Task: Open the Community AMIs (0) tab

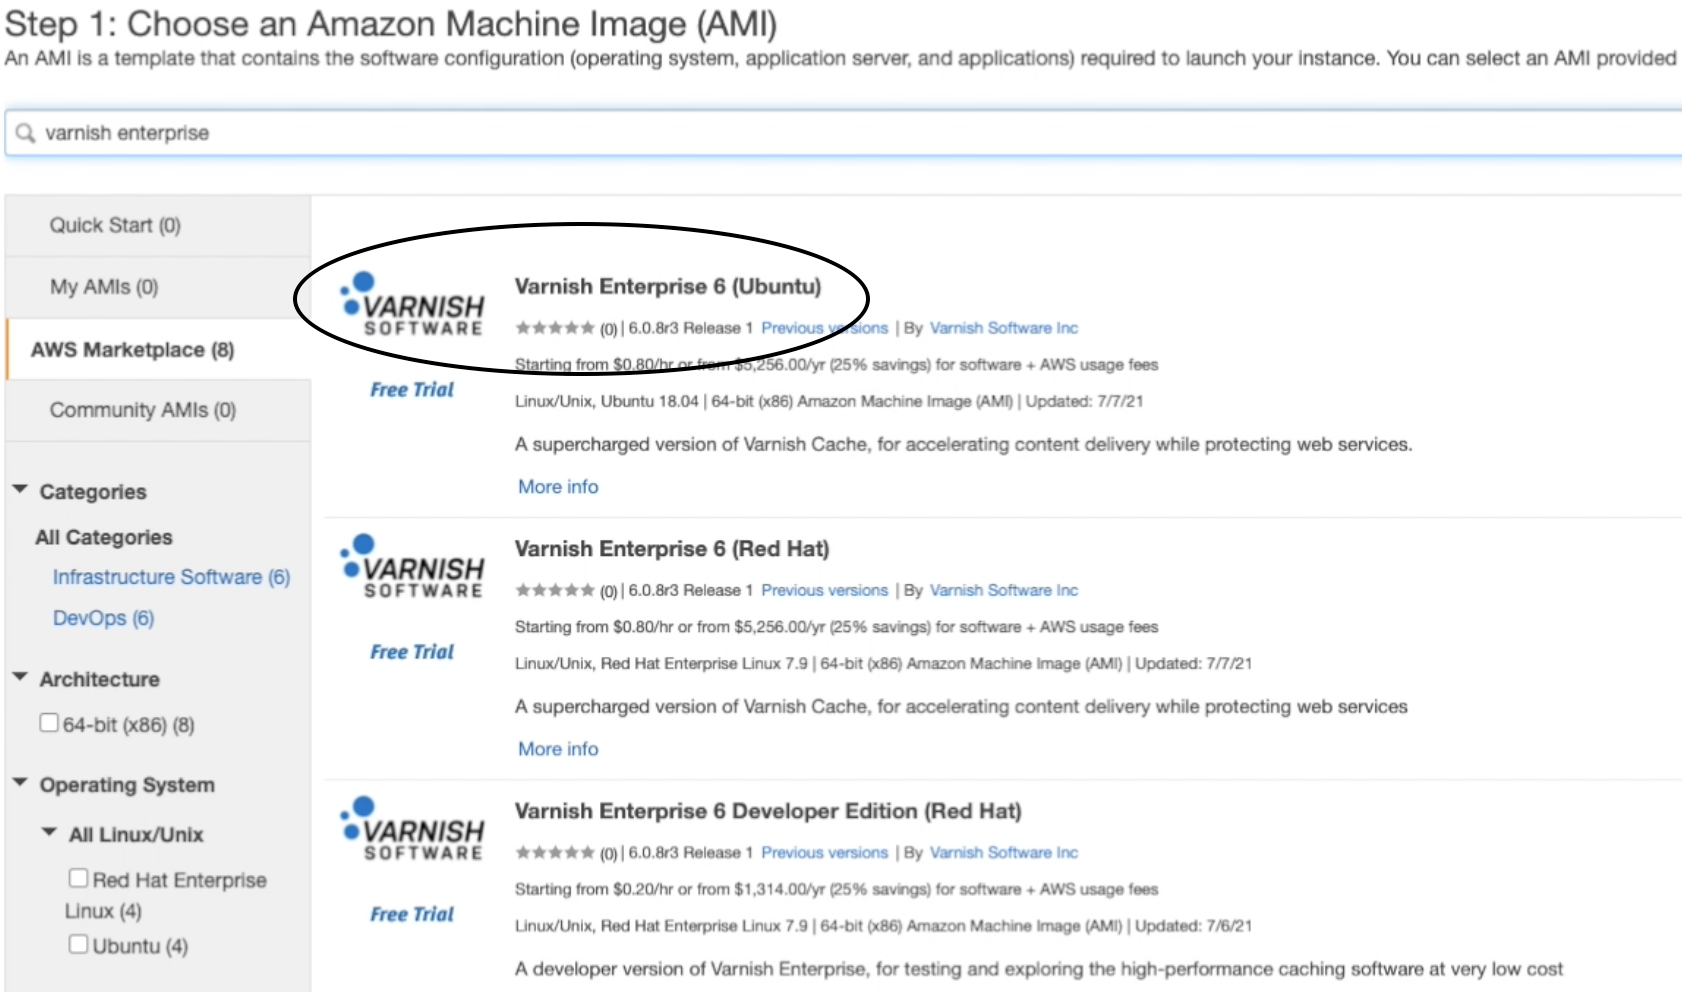Action: point(158,410)
